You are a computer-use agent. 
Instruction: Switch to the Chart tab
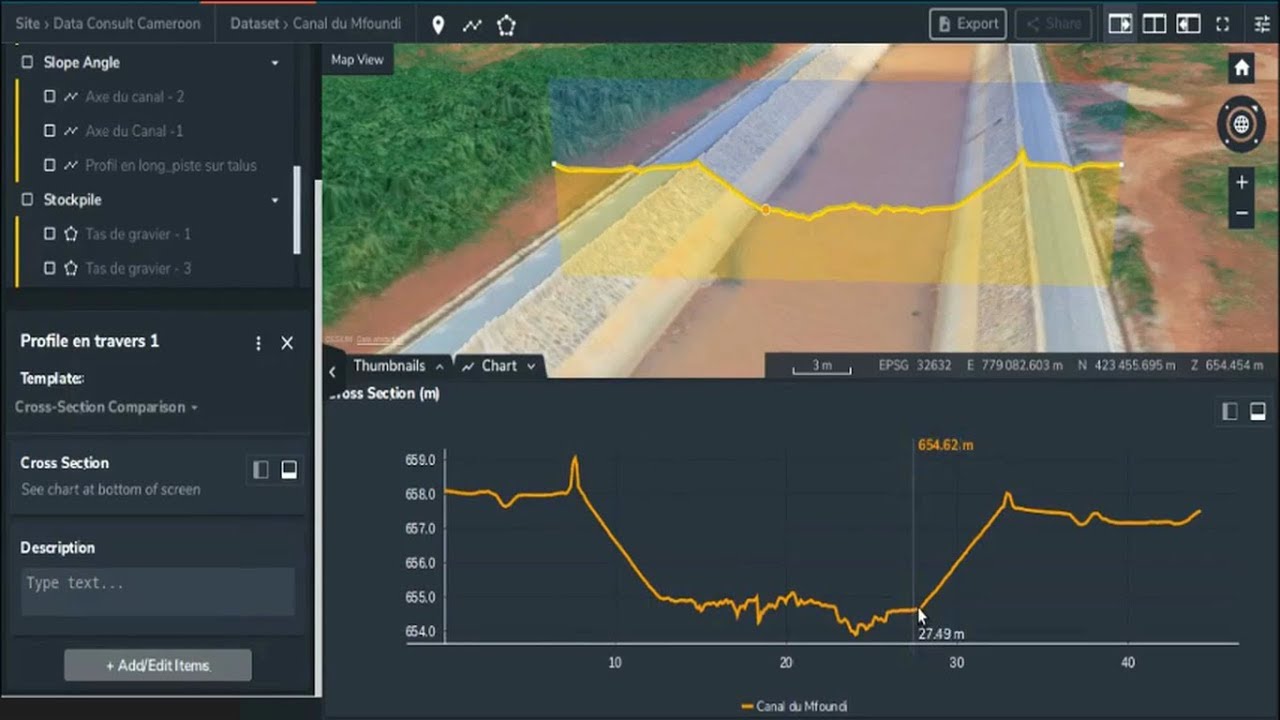[499, 366]
